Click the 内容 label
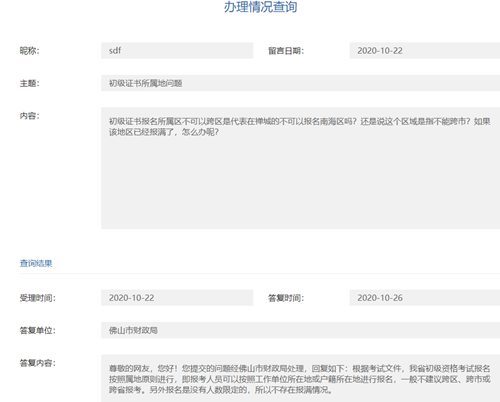Viewport: 500px width, 402px height. click(x=30, y=116)
